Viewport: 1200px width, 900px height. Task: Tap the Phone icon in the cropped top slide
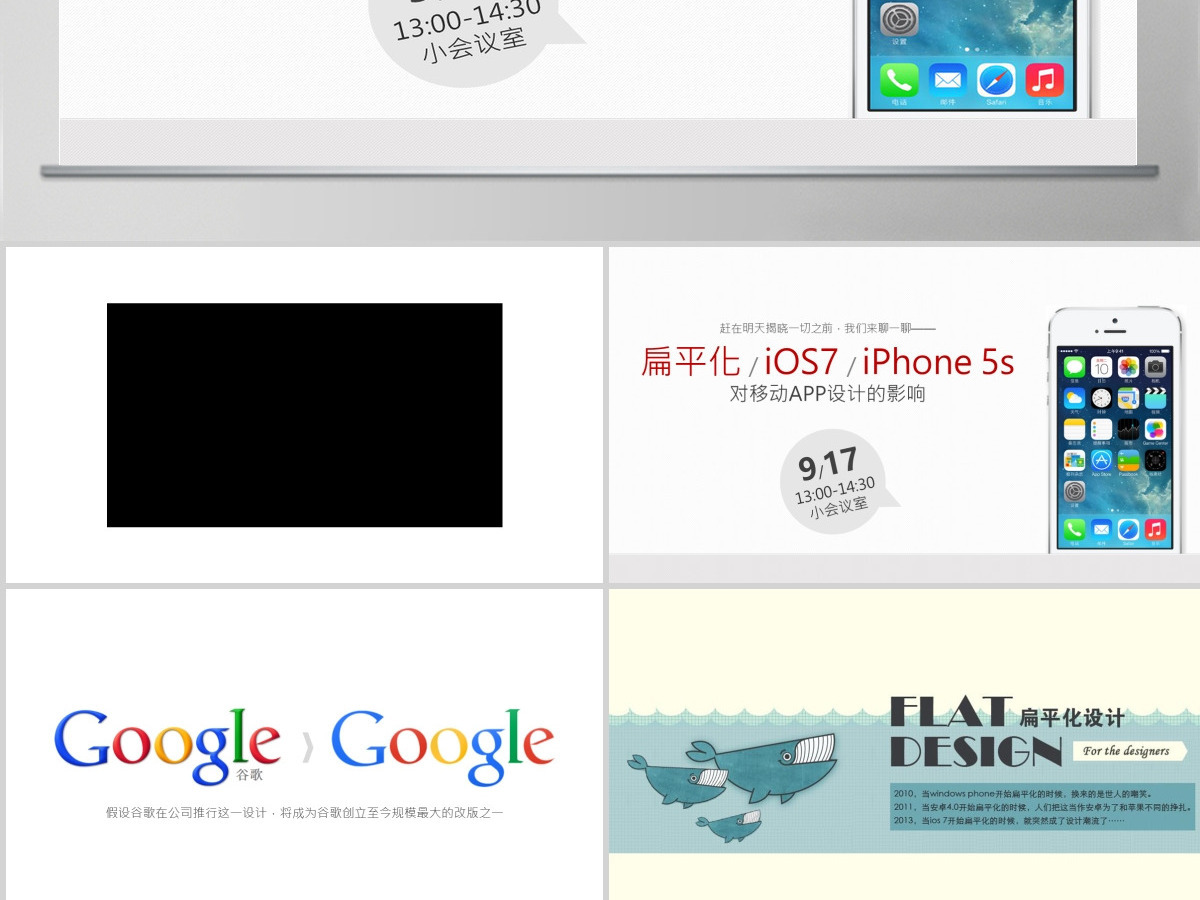pos(899,80)
